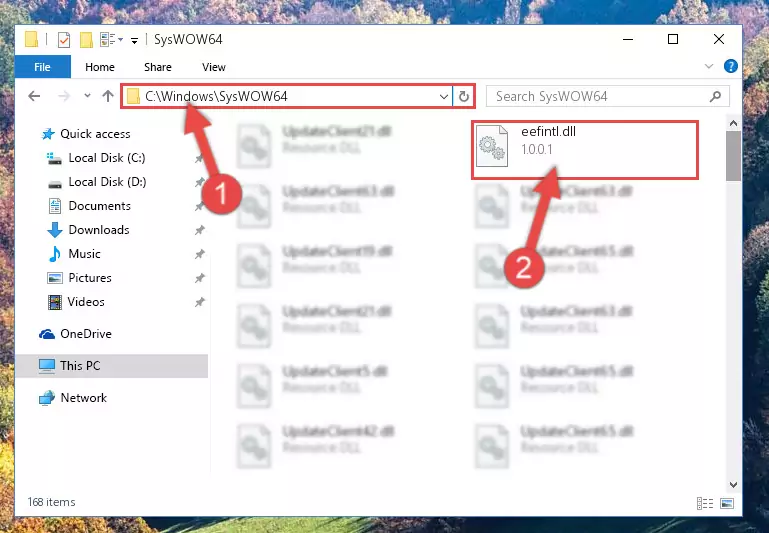769x533 pixels.
Task: Refresh the SysWOW64 folder
Action: coord(463,96)
